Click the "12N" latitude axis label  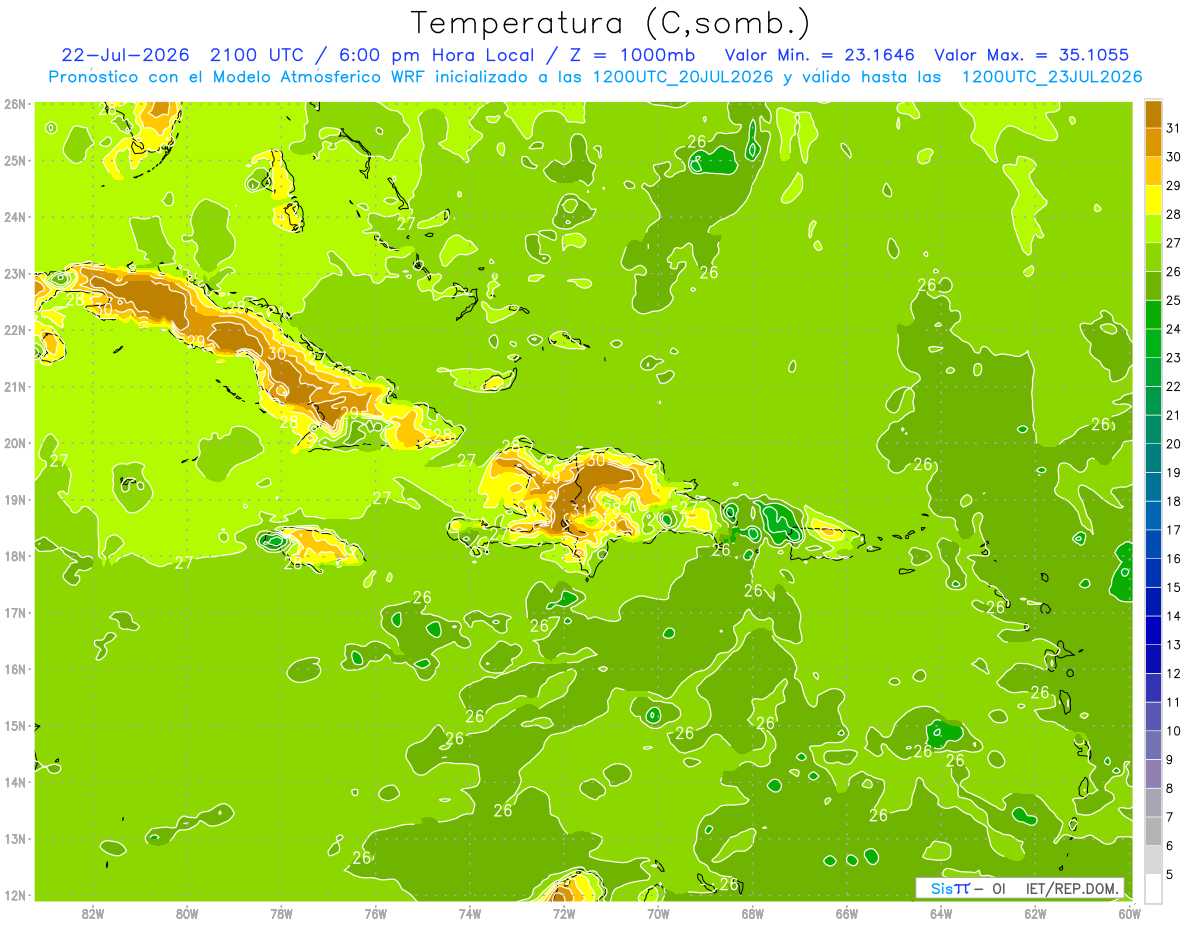(x=15, y=895)
